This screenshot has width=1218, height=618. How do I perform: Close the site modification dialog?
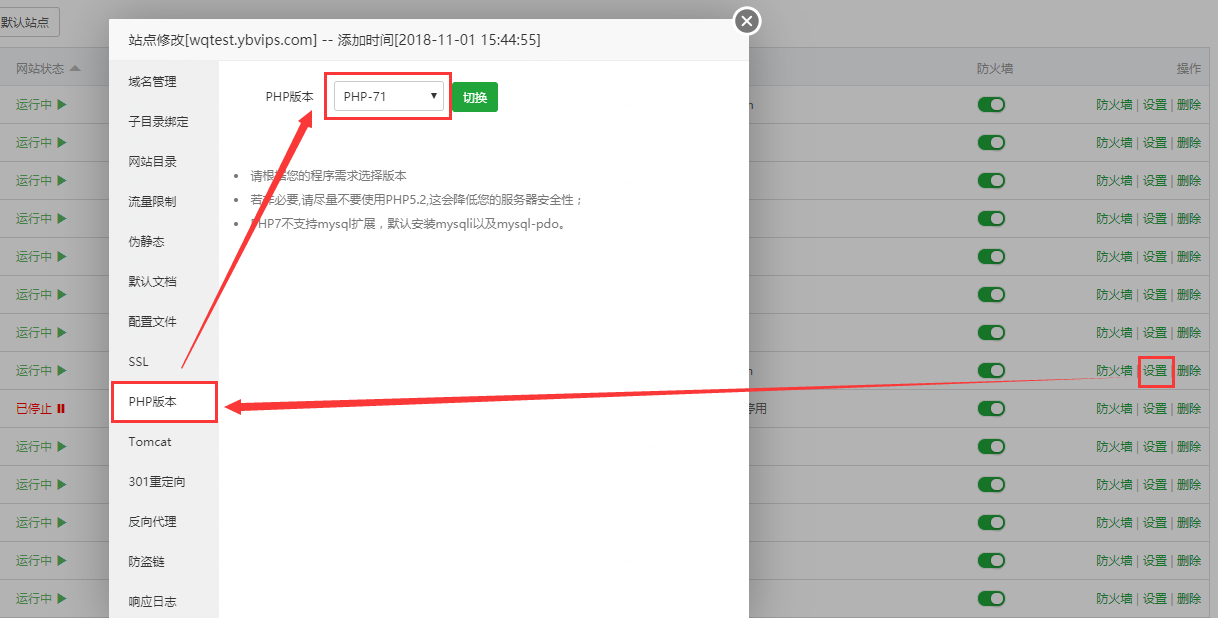747,20
